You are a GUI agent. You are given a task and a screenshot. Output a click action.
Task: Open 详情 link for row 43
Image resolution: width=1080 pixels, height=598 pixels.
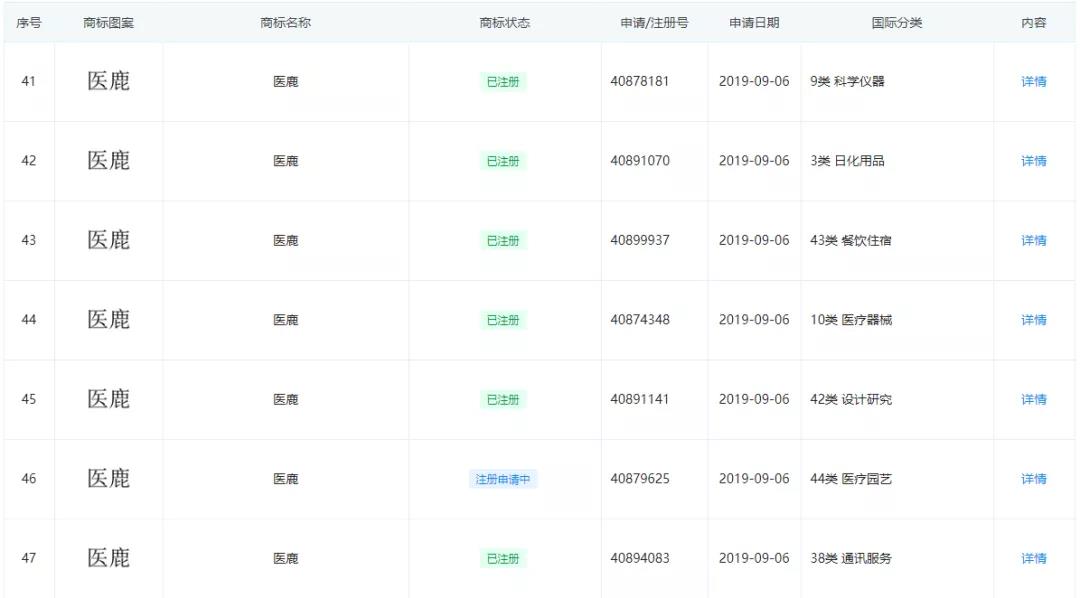(1033, 240)
